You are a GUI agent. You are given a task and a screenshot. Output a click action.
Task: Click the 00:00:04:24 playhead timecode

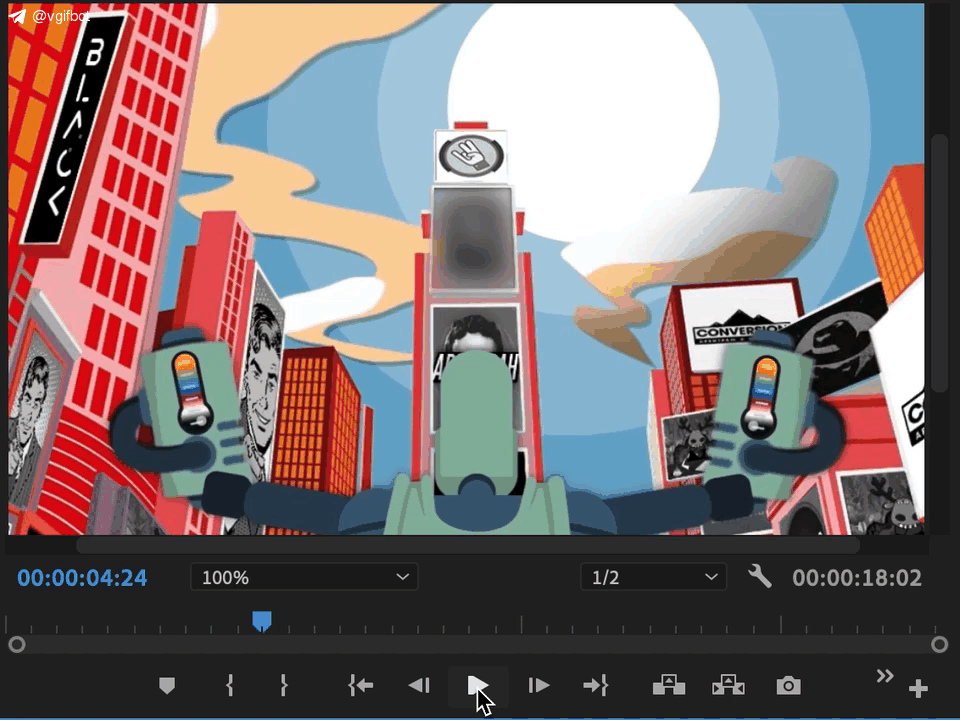coord(82,577)
